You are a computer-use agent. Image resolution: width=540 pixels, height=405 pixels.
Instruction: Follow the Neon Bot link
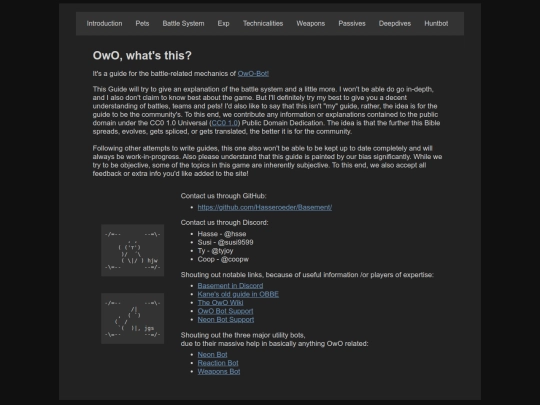(212, 354)
